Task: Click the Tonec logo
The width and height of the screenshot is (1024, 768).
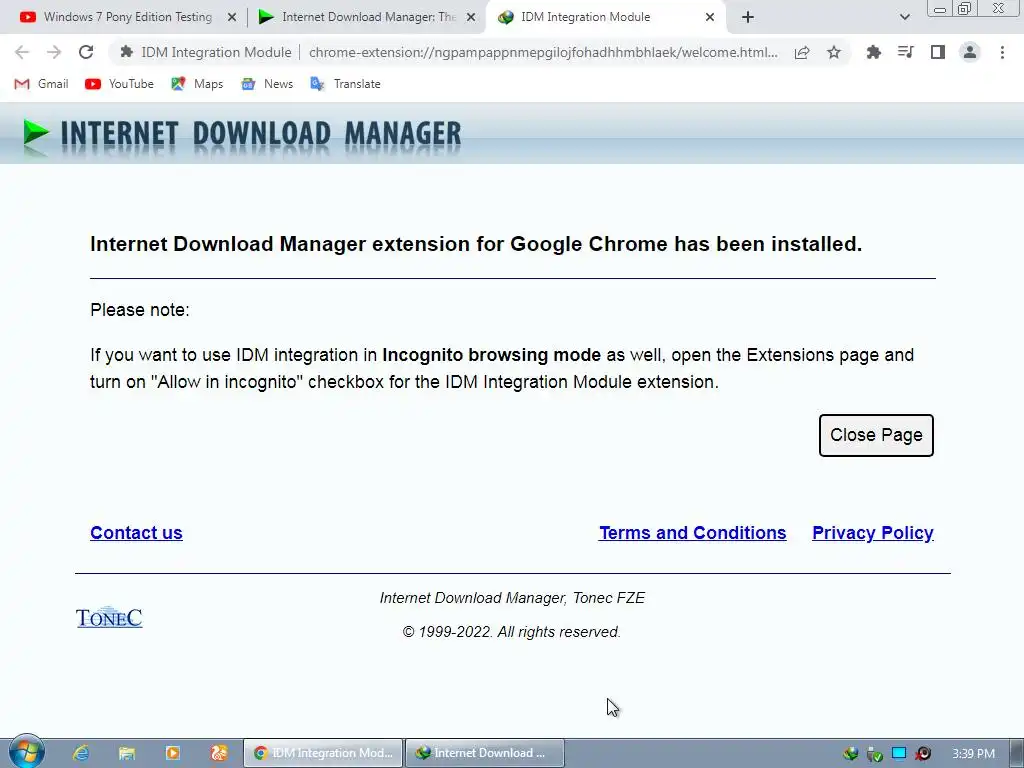Action: (x=109, y=617)
